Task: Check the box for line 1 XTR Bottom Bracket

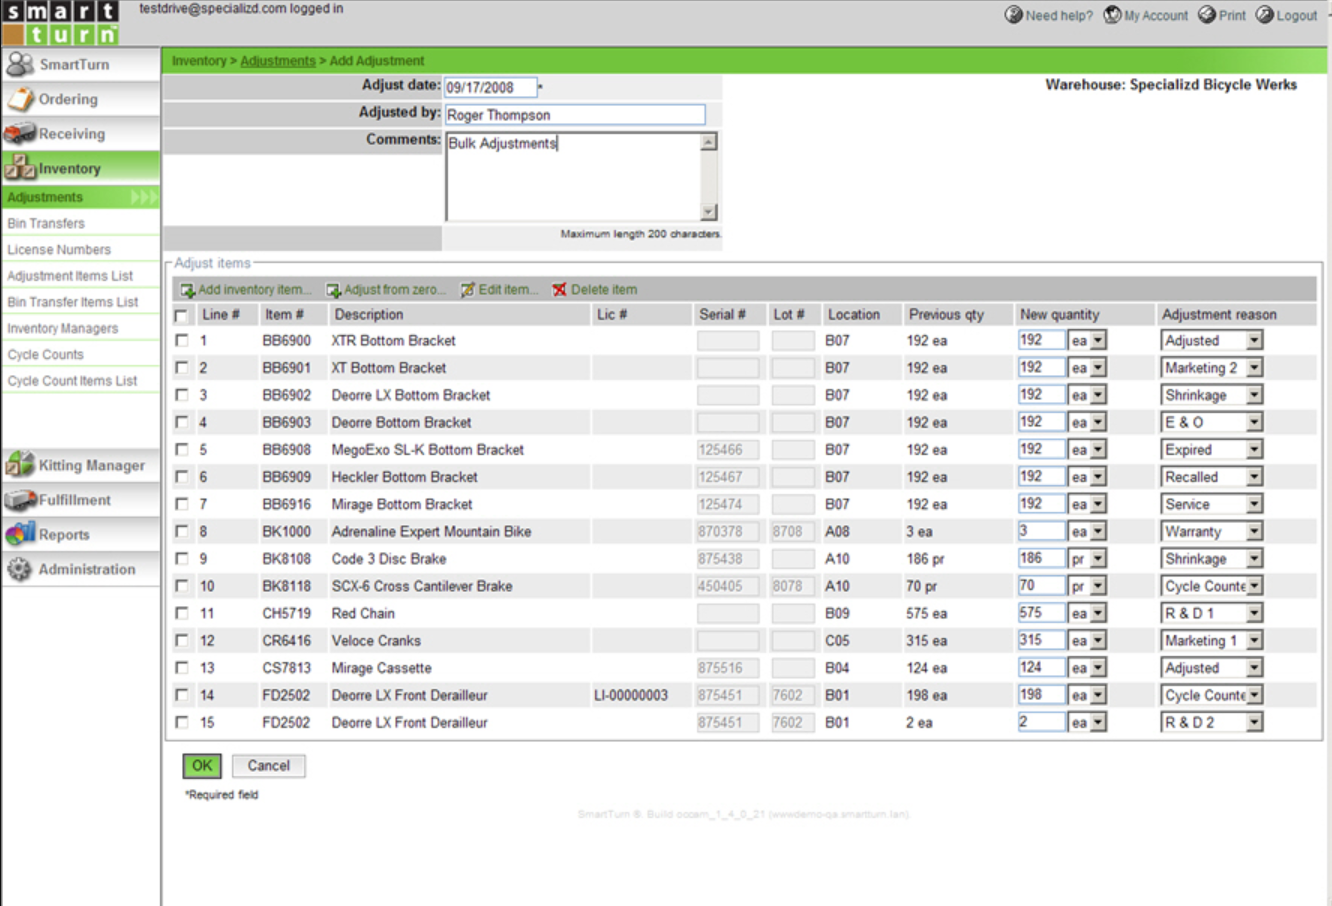Action: 181,341
